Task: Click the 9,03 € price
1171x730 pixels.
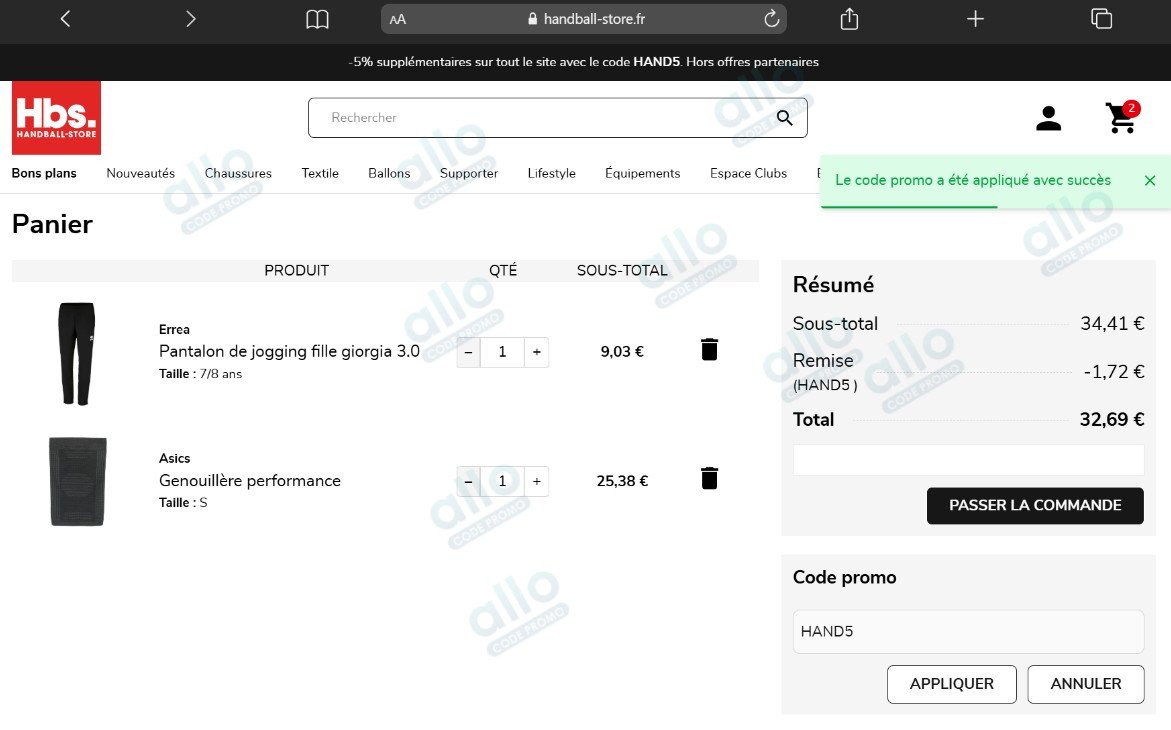Action: pyautogui.click(x=621, y=351)
